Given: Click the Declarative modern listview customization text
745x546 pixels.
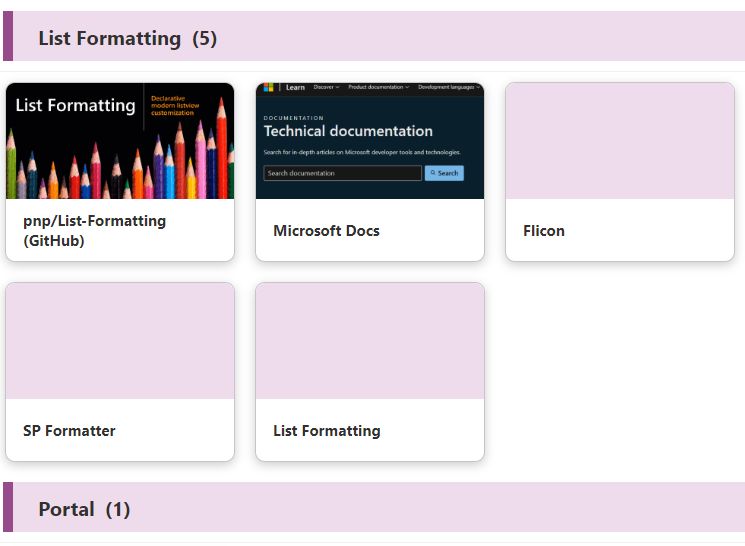Looking at the screenshot, I should click(x=175, y=105).
